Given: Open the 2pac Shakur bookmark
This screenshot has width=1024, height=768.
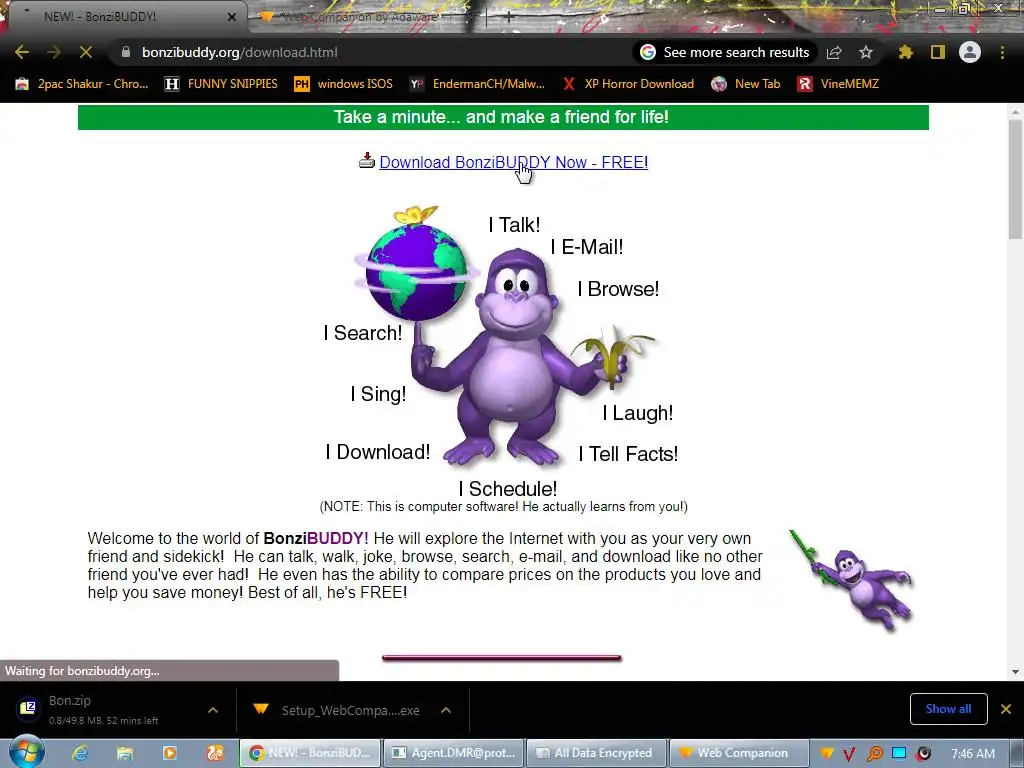Looking at the screenshot, I should point(82,84).
